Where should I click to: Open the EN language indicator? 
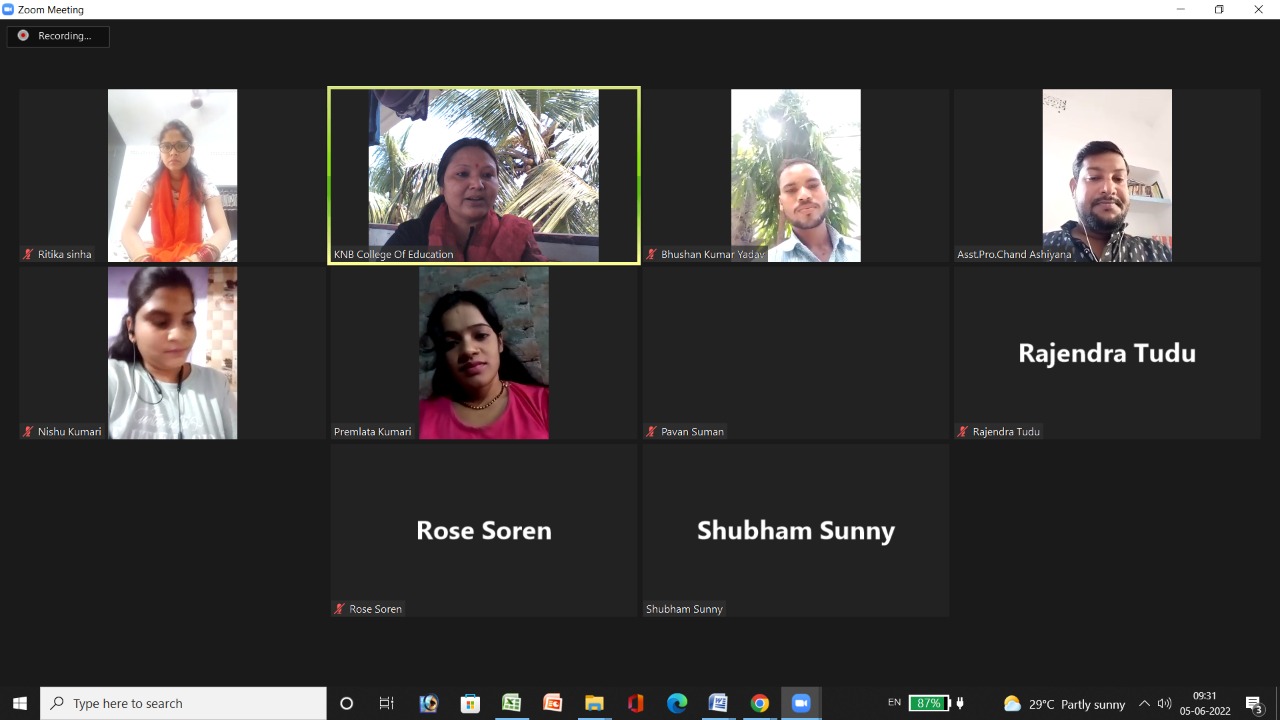(x=894, y=703)
